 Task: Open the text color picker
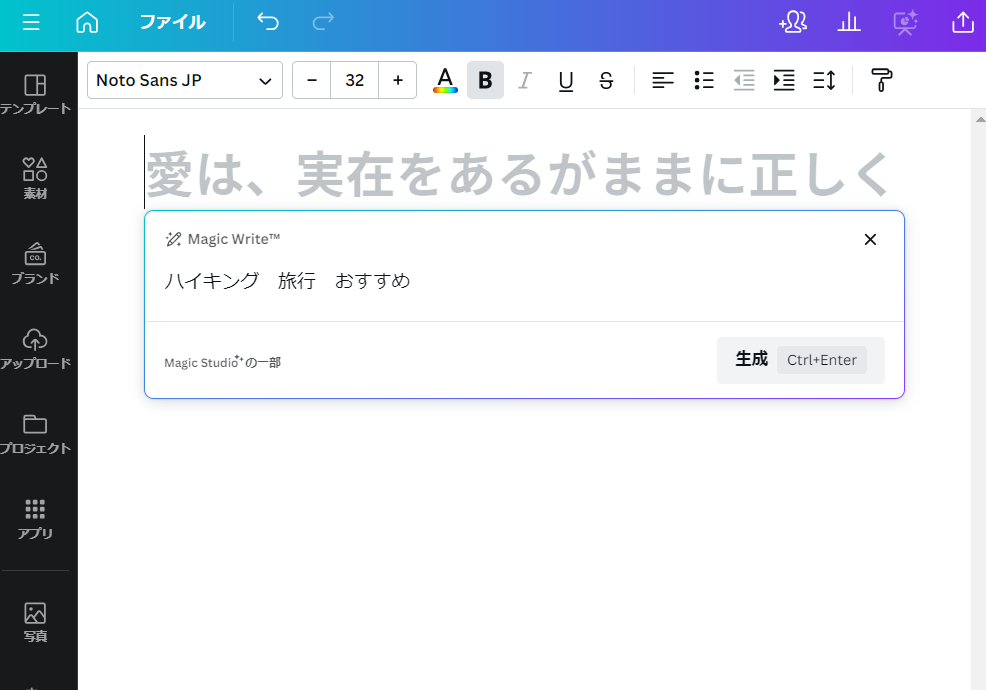pos(445,80)
